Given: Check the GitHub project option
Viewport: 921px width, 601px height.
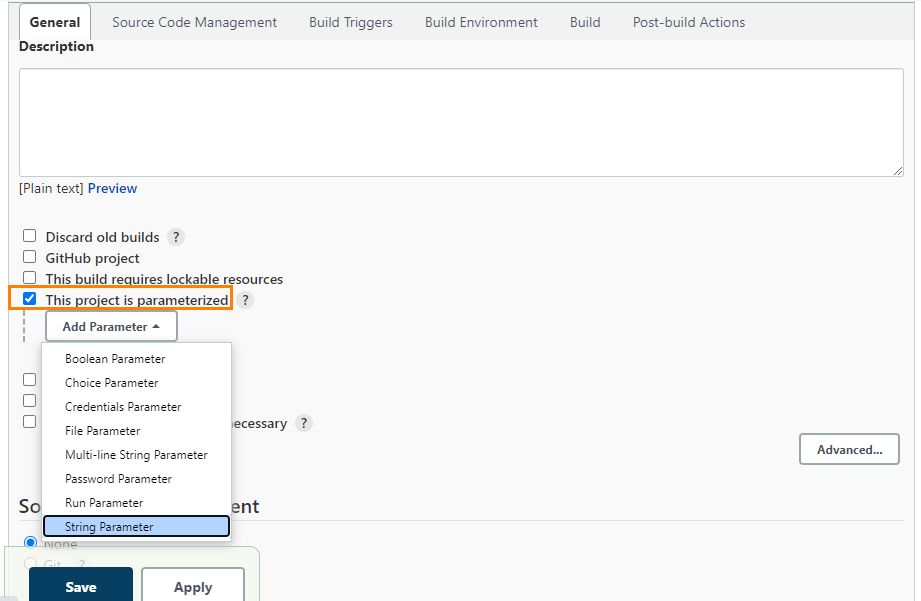Looking at the screenshot, I should [29, 256].
